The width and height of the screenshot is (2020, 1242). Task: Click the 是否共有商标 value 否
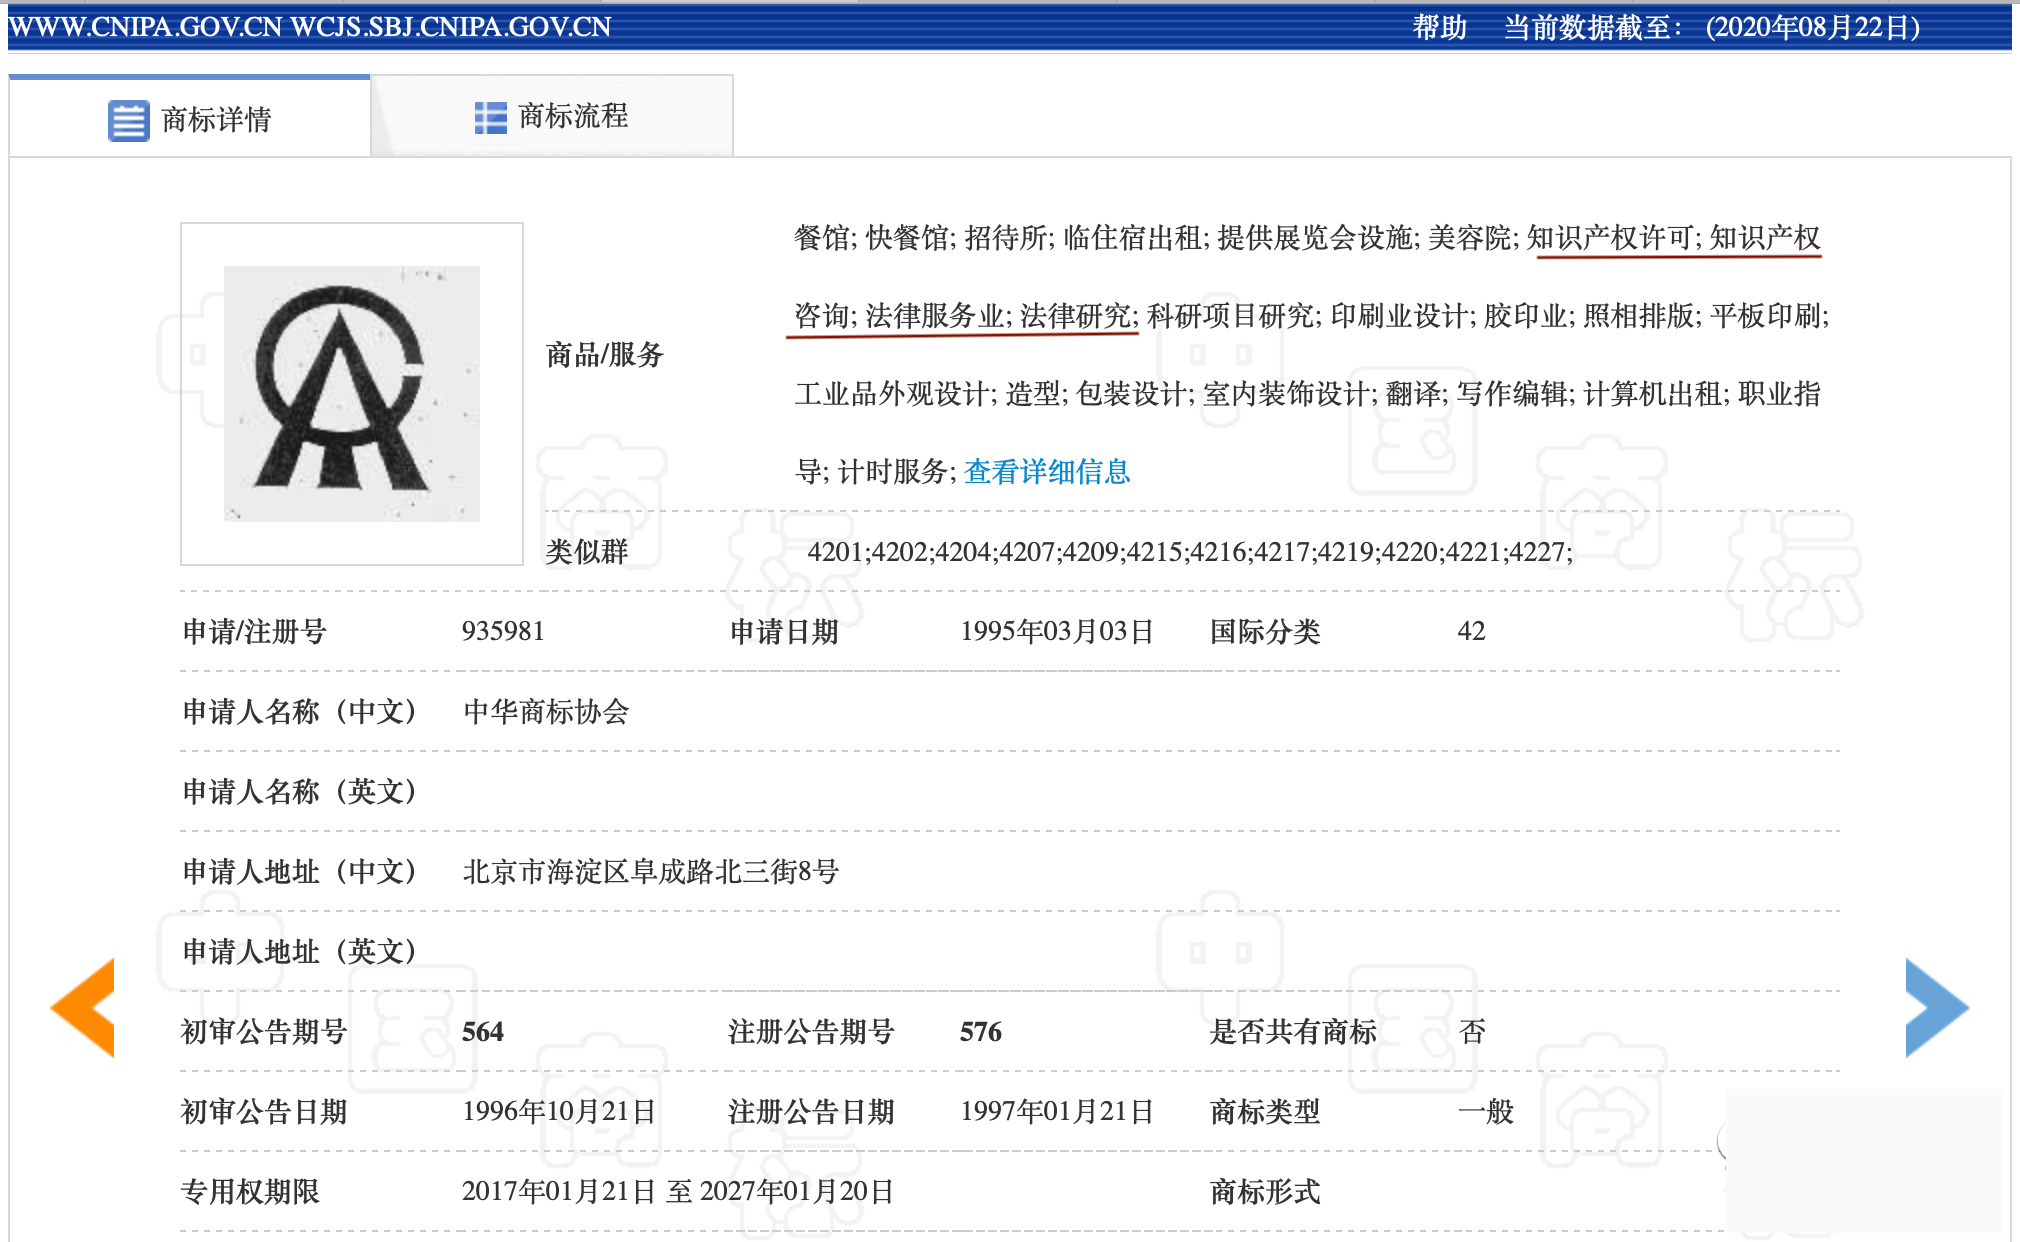click(1474, 1031)
